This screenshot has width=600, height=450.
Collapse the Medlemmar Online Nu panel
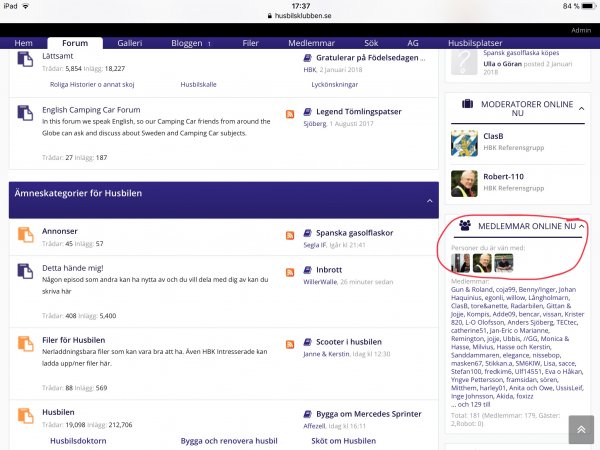[x=583, y=227]
